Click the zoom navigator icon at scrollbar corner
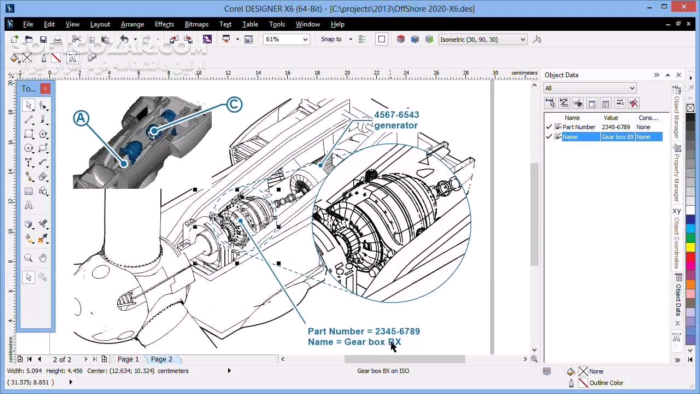 coord(534,359)
